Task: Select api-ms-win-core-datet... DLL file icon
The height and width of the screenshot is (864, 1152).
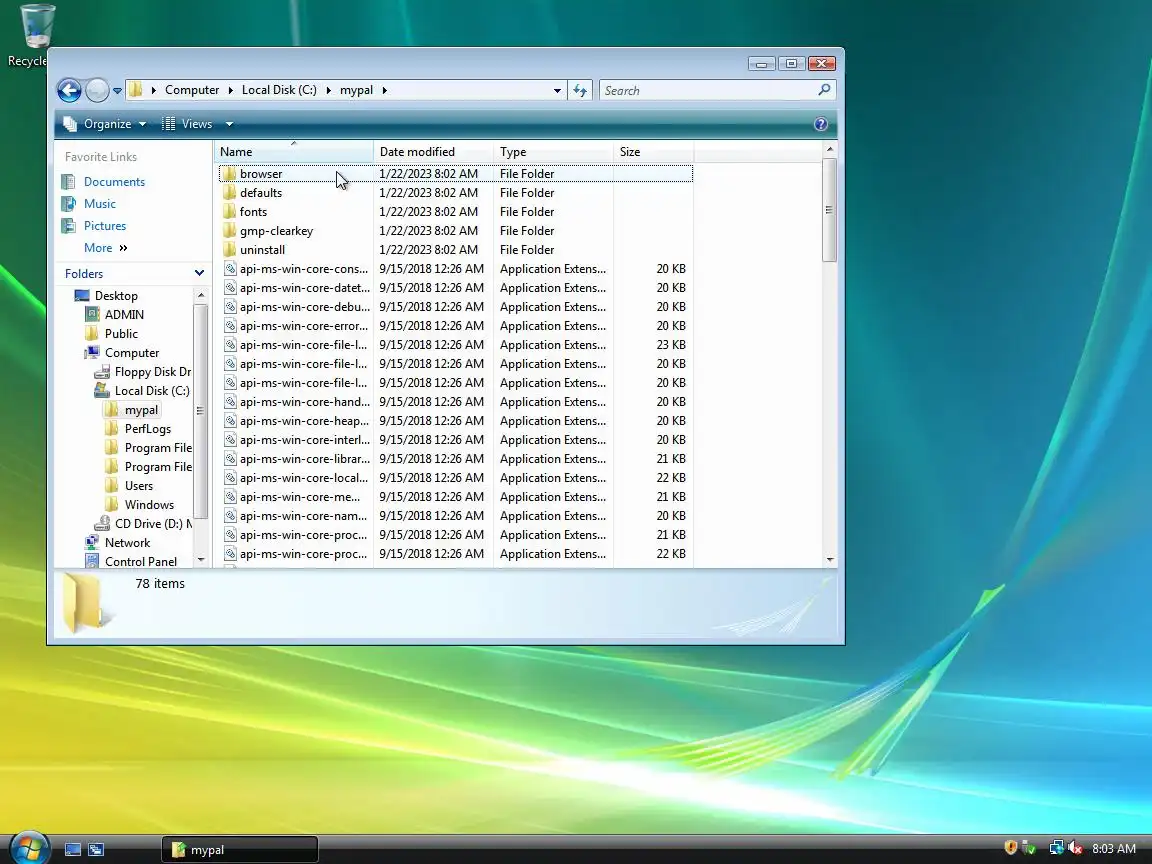Action: tap(230, 288)
